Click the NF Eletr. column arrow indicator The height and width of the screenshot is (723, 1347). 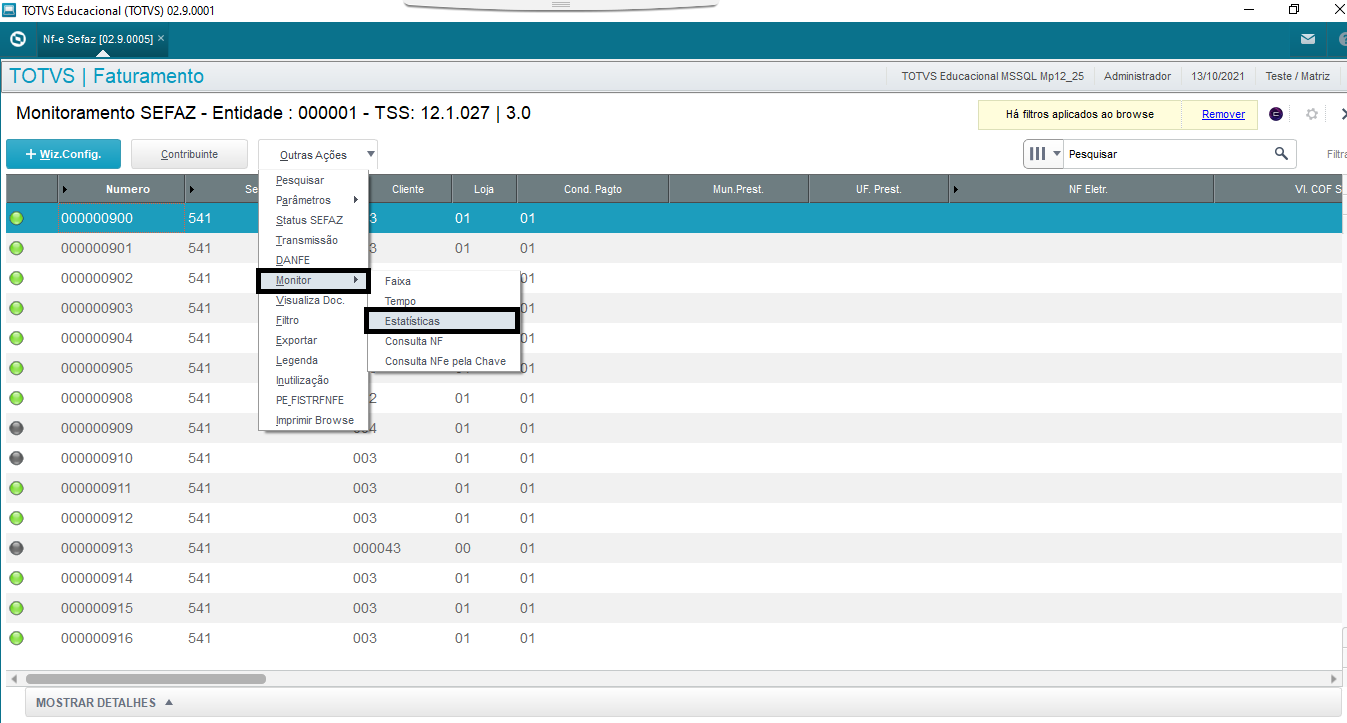click(956, 189)
